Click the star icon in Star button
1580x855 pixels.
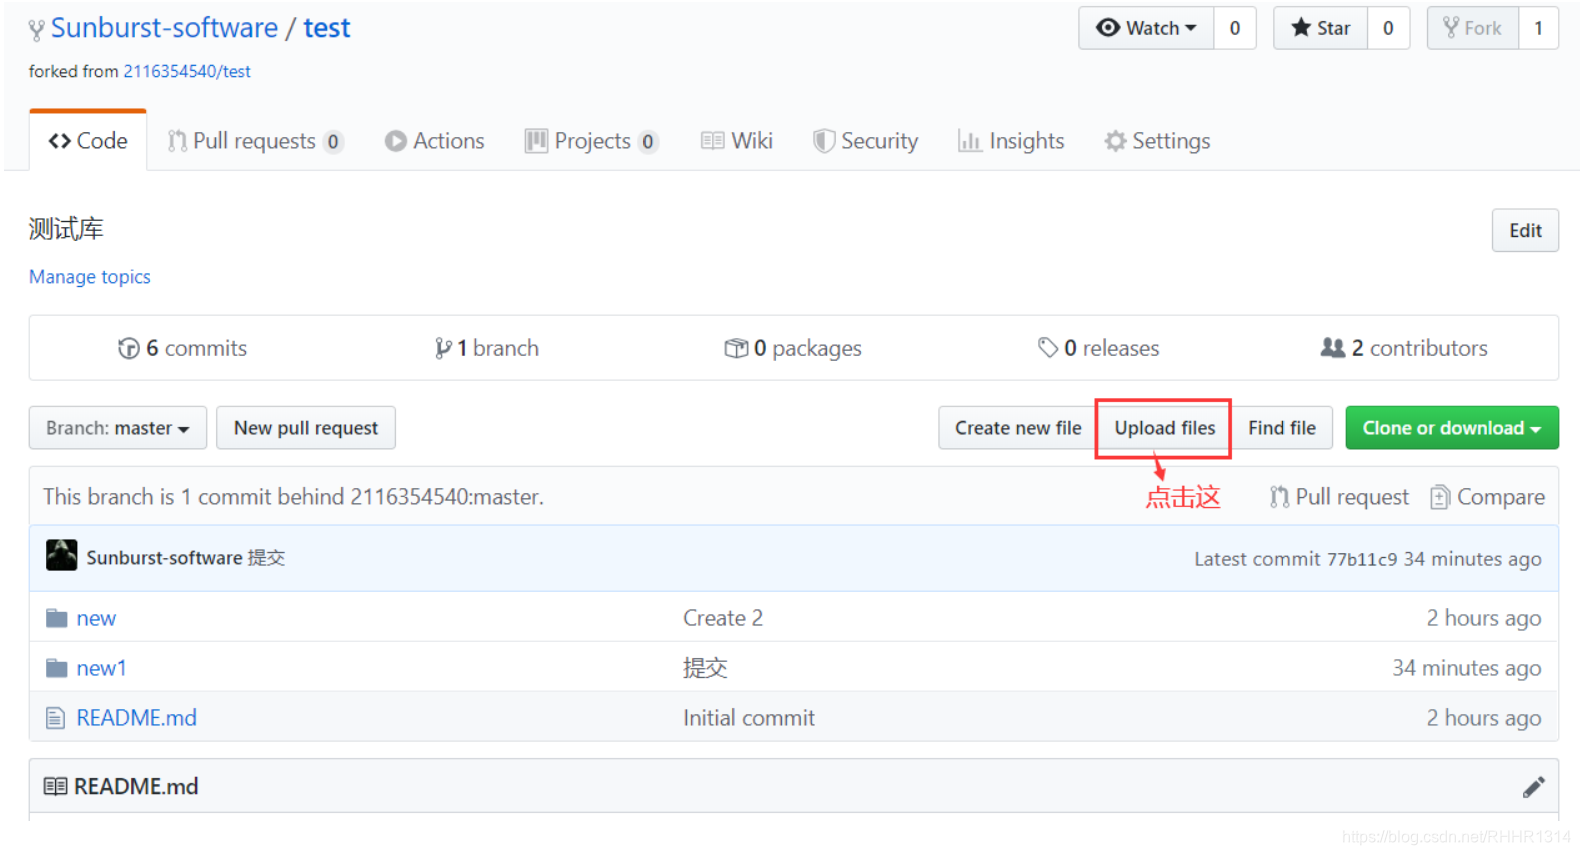[1301, 27]
